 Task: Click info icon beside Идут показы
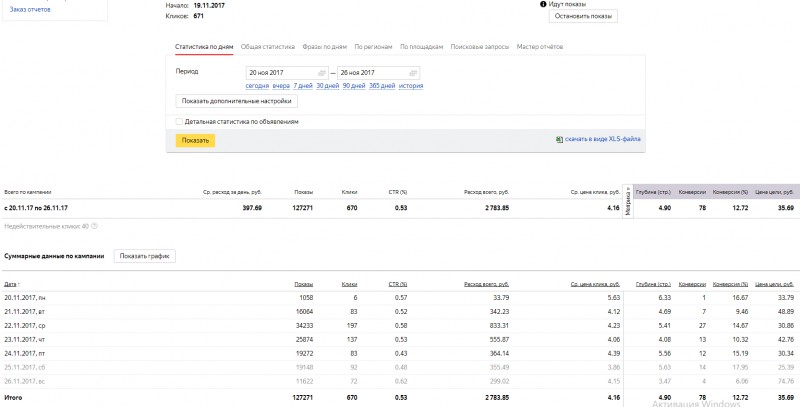point(543,4)
